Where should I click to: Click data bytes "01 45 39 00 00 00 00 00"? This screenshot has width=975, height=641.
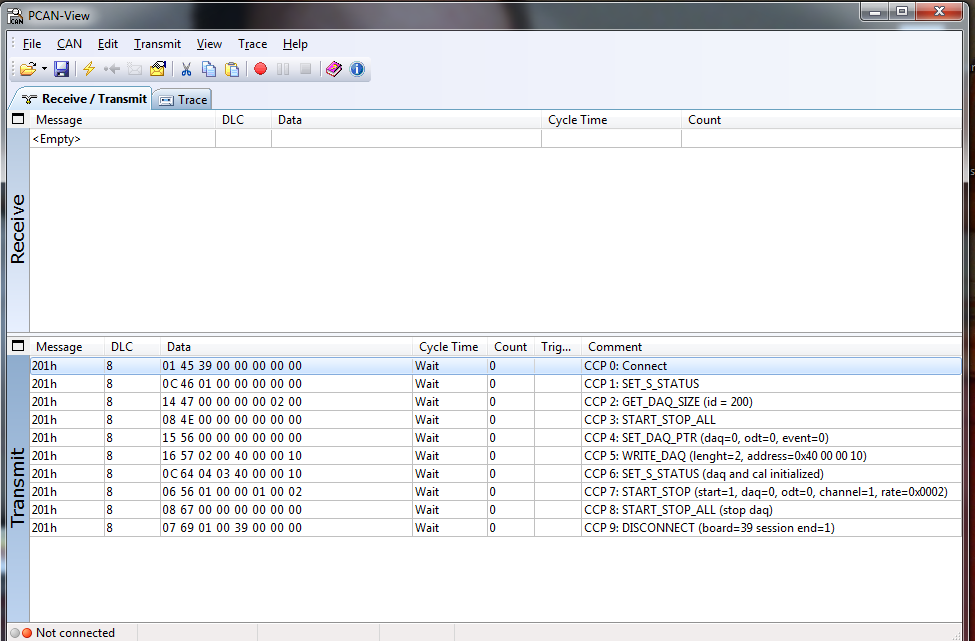(232, 366)
